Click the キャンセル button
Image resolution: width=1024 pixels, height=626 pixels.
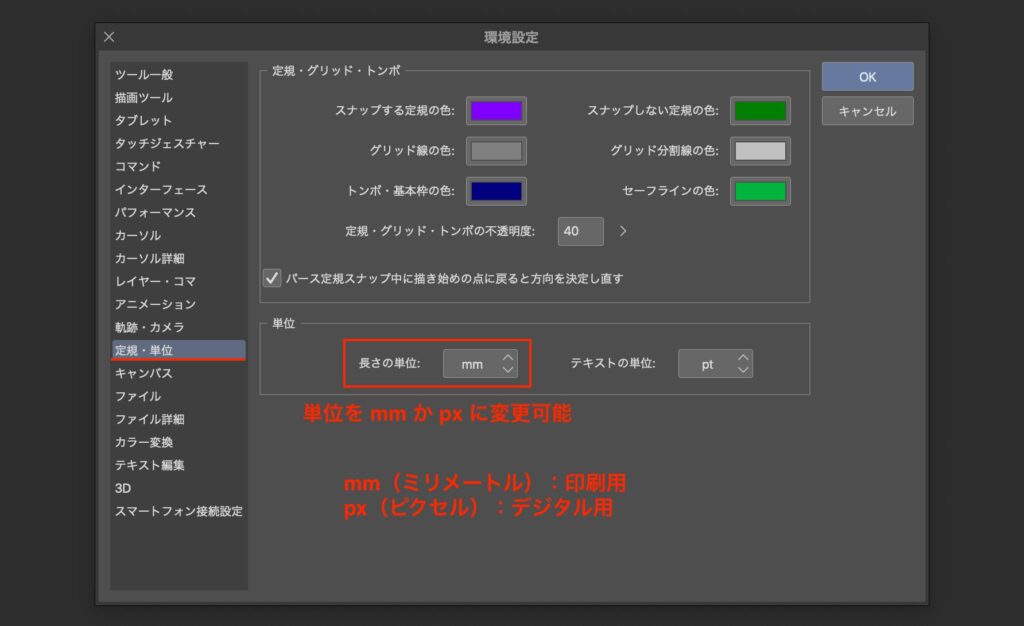point(867,111)
